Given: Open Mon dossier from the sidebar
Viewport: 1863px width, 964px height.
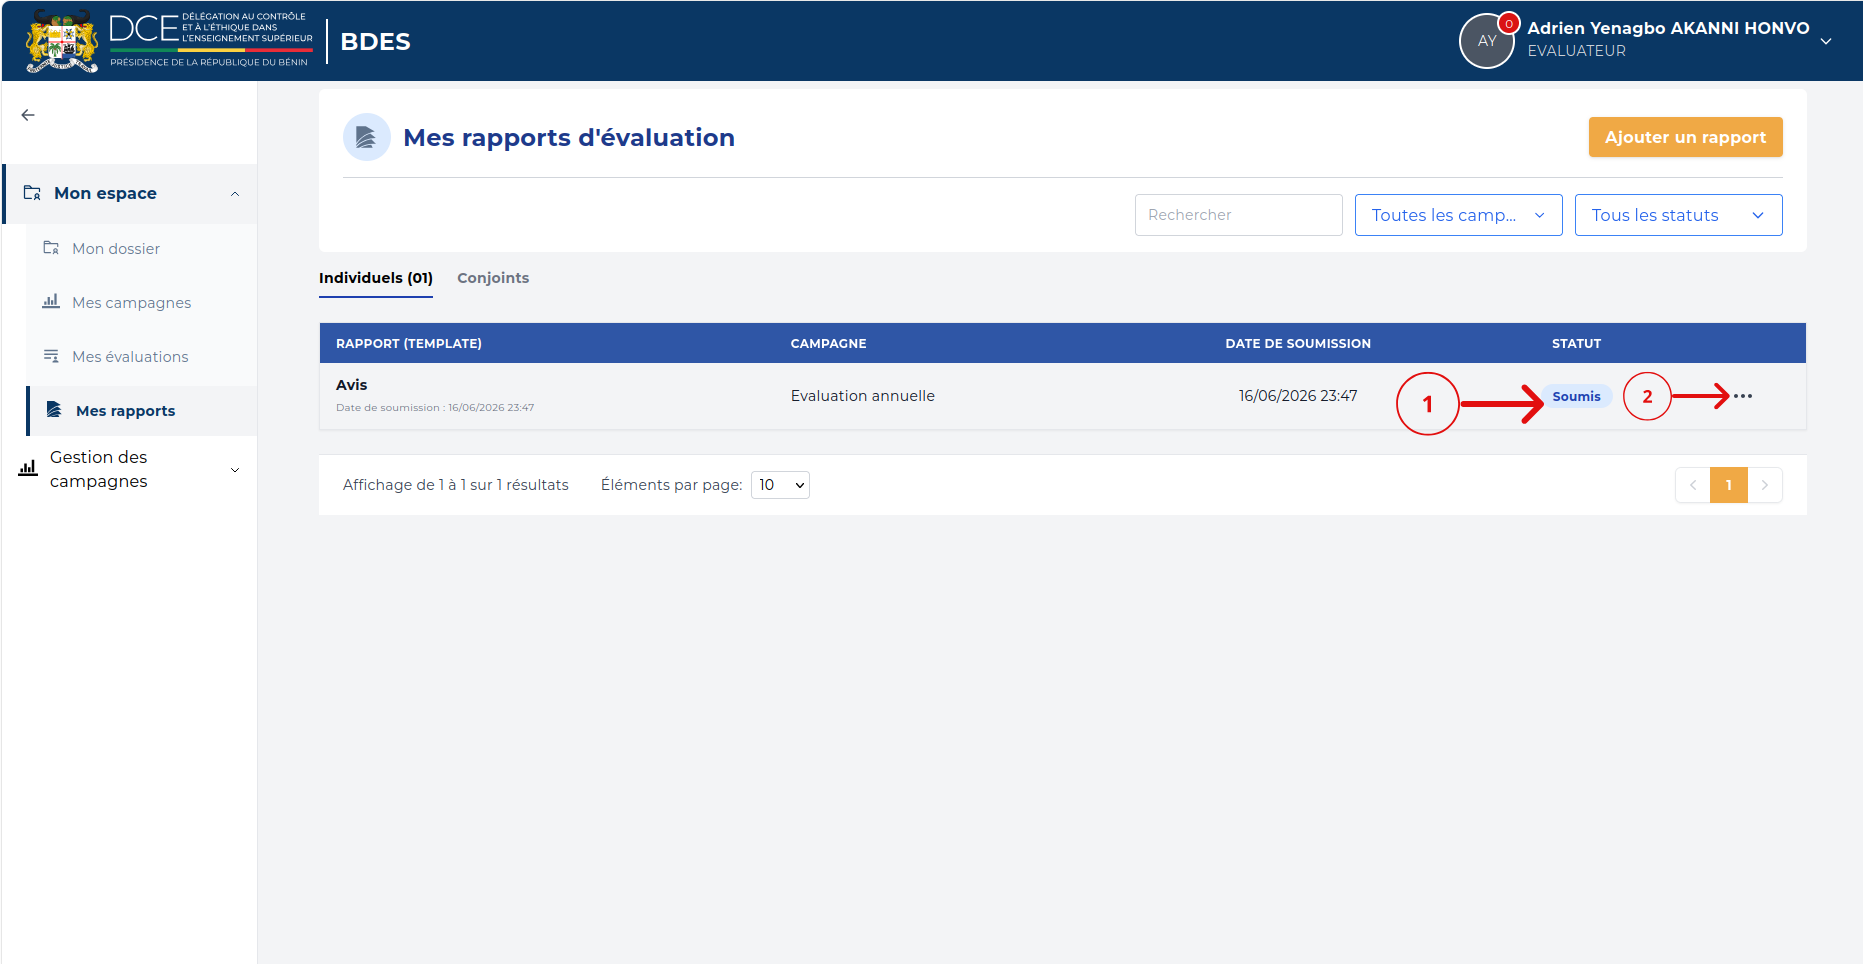Looking at the screenshot, I should (x=116, y=248).
